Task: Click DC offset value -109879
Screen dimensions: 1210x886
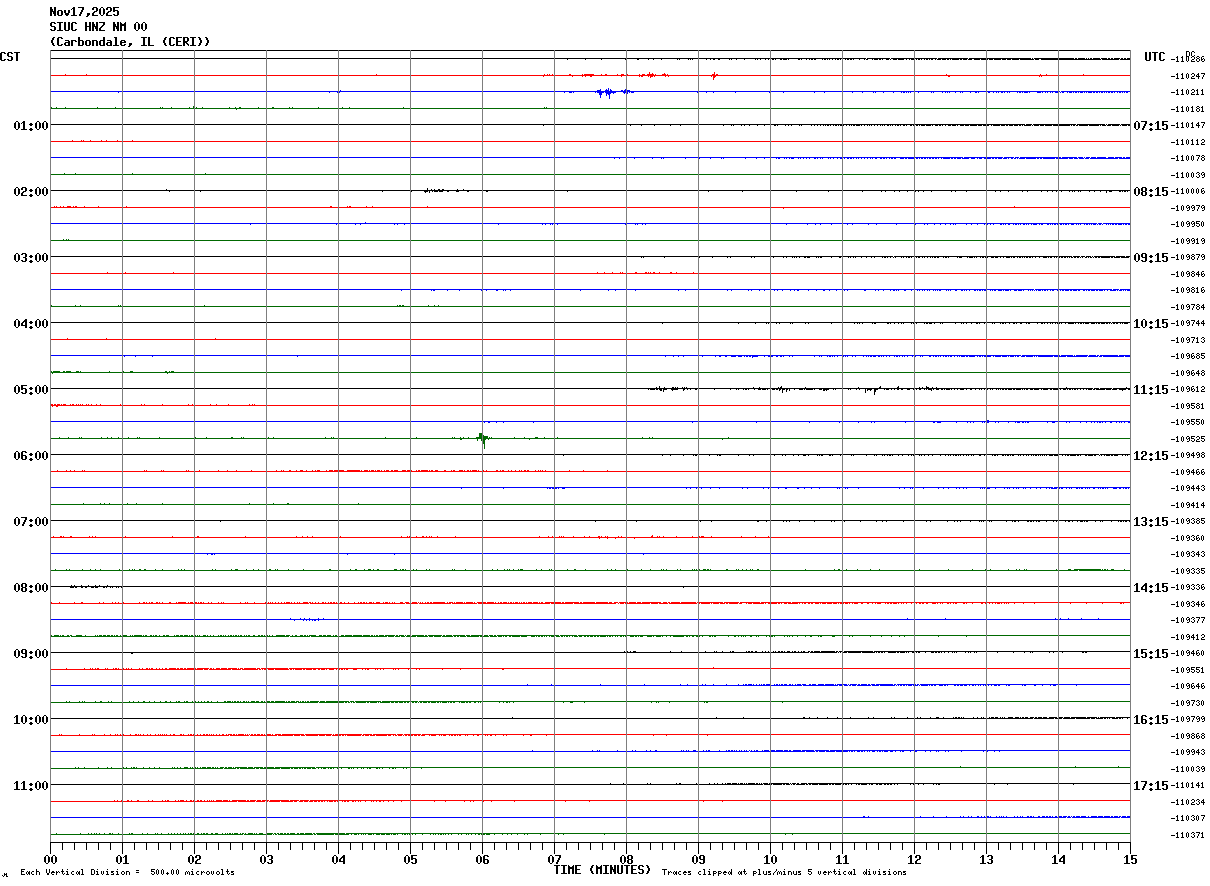Action: coord(1188,257)
